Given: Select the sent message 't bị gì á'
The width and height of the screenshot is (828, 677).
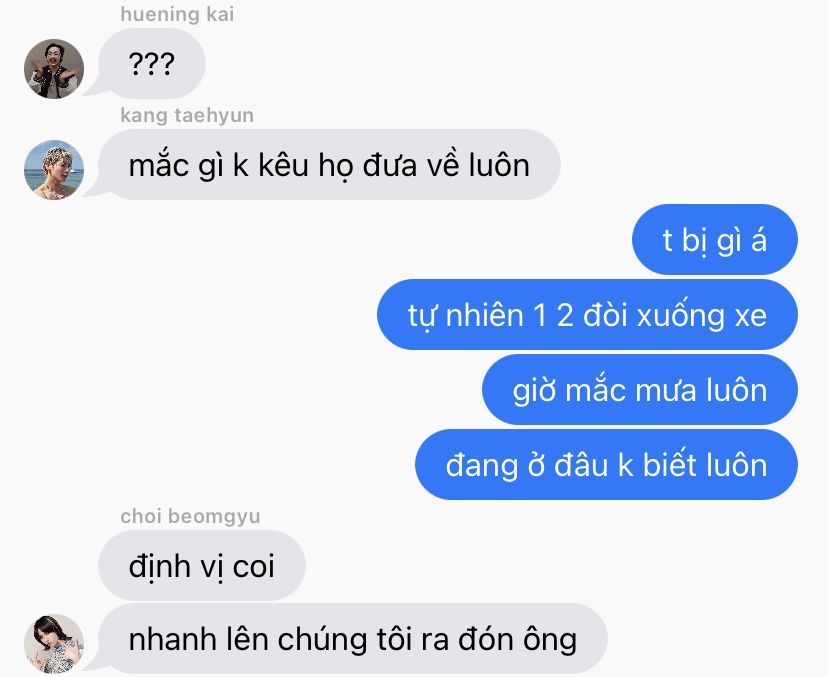Looking at the screenshot, I should pyautogui.click(x=714, y=240).
